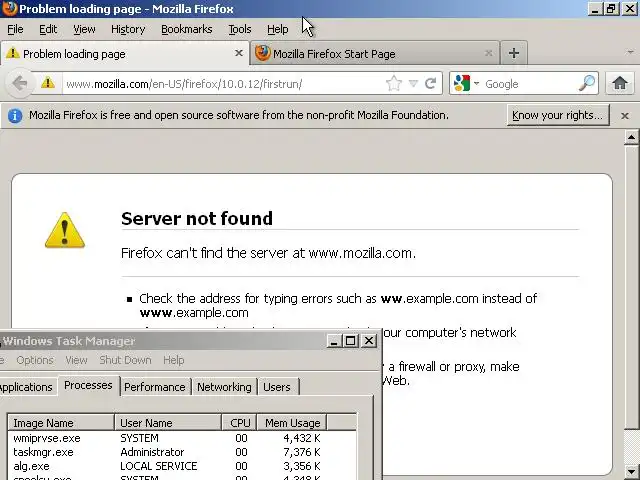
Task: Restore down the Firefox window
Action: coord(611,9)
